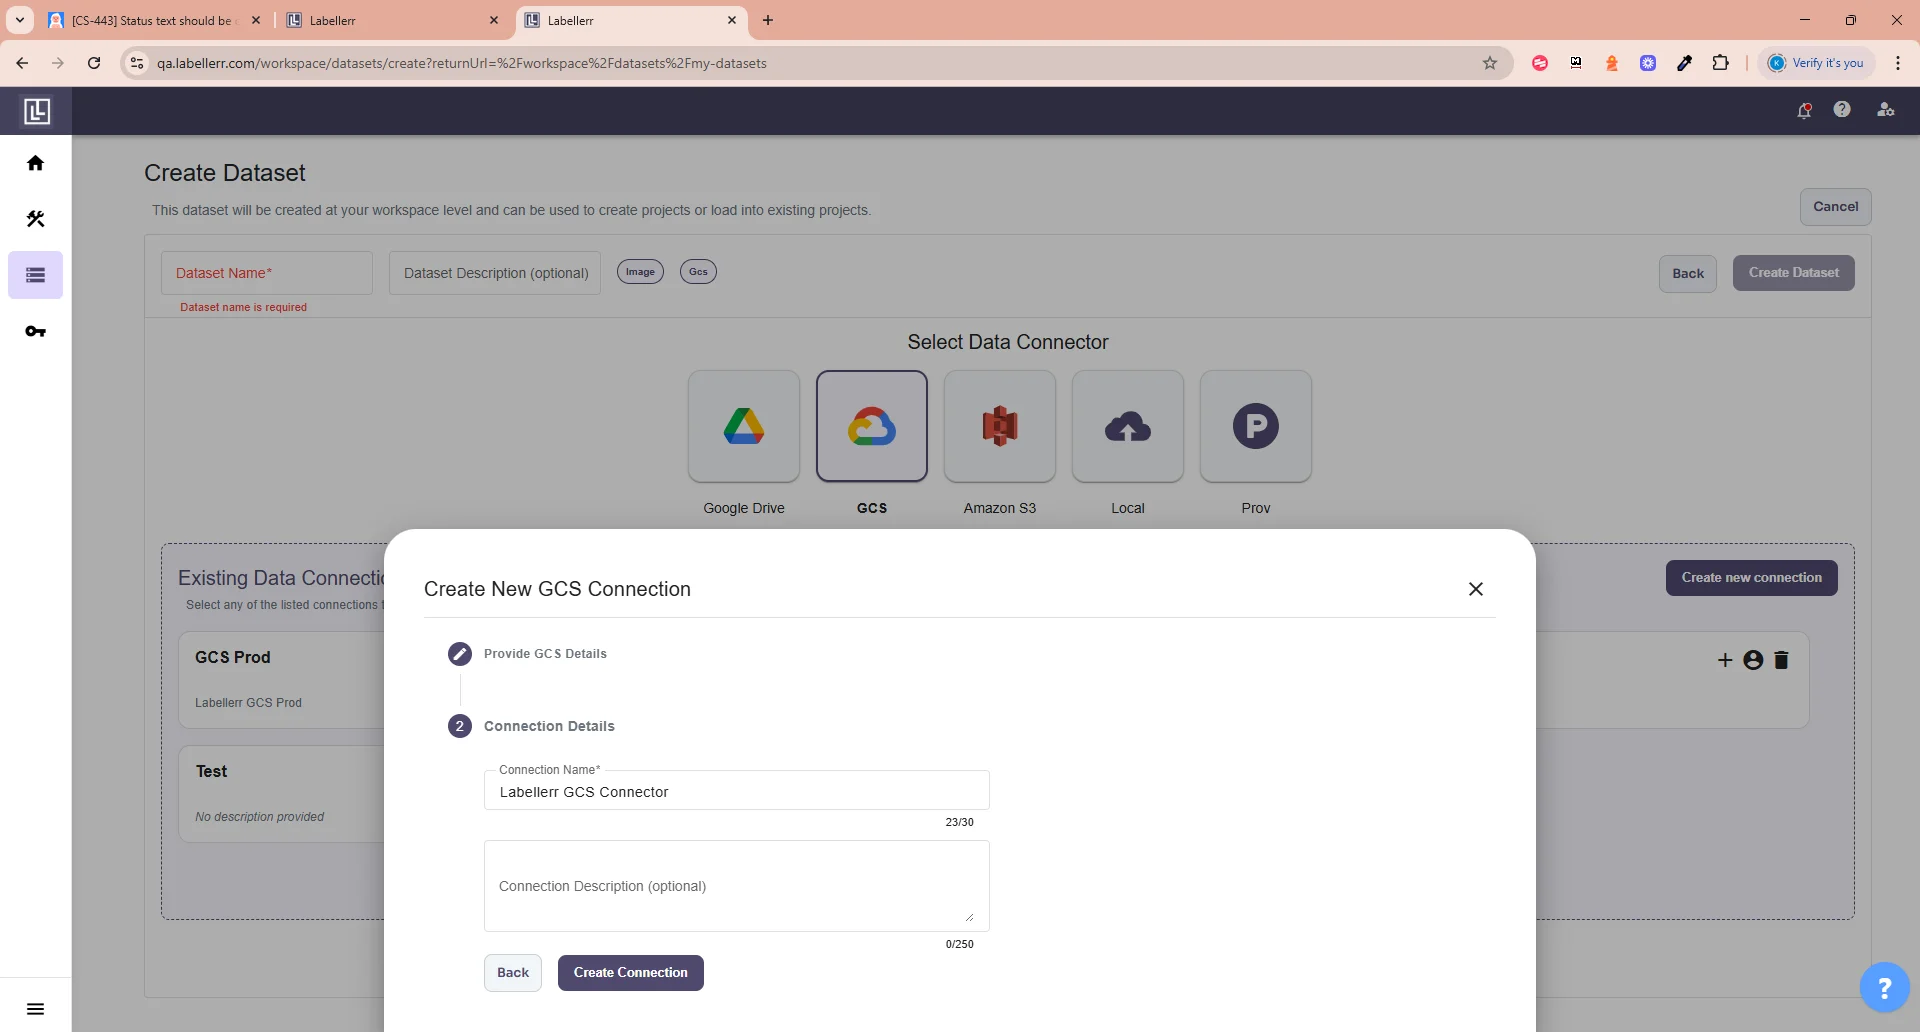The image size is (1920, 1032).
Task: Select the GCS connector
Action: pyautogui.click(x=872, y=427)
